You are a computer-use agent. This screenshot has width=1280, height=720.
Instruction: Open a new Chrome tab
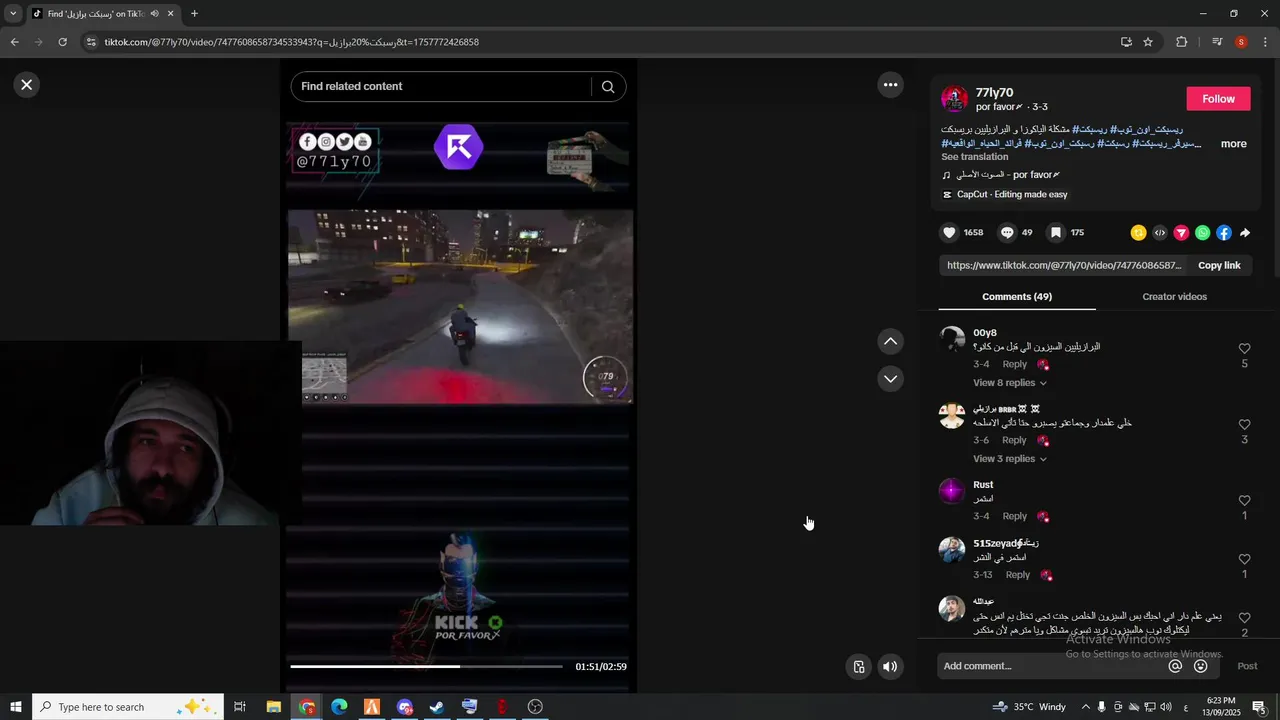point(194,14)
